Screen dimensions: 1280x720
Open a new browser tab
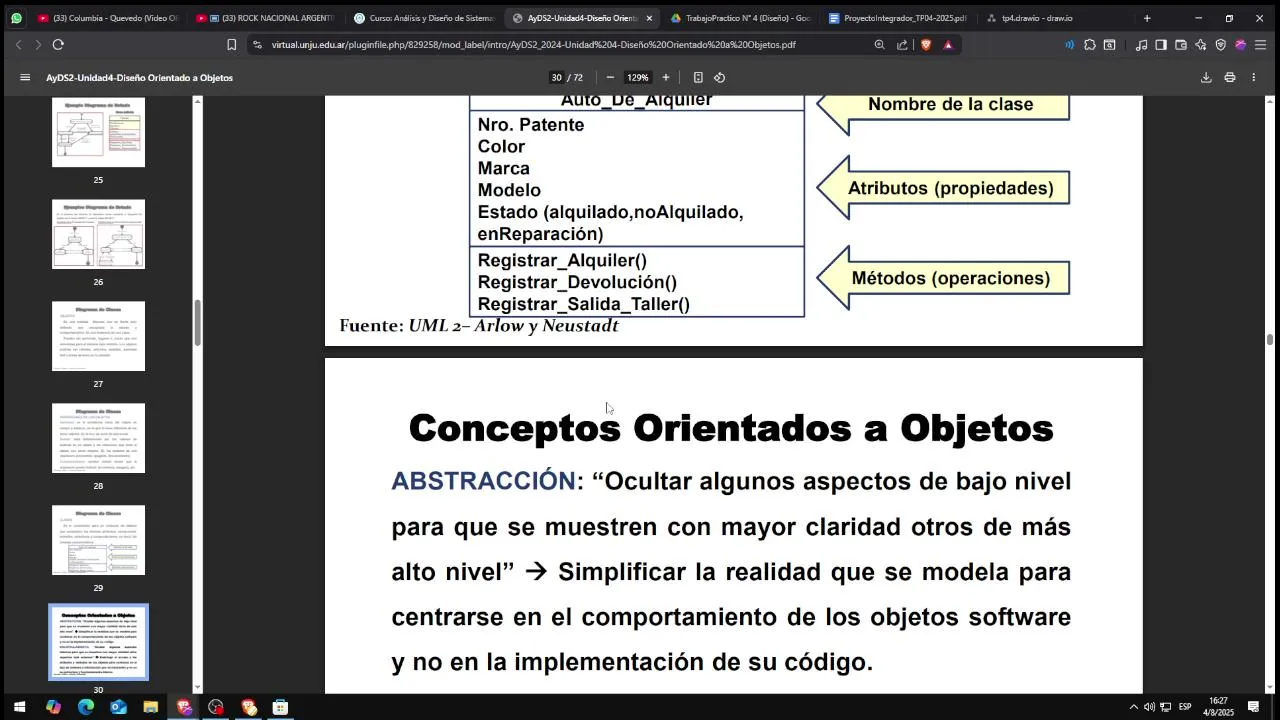coord(1147,18)
